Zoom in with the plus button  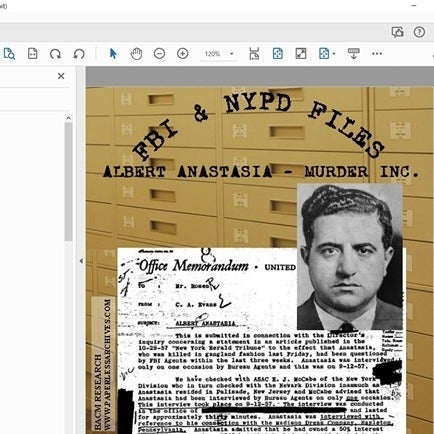[182, 54]
